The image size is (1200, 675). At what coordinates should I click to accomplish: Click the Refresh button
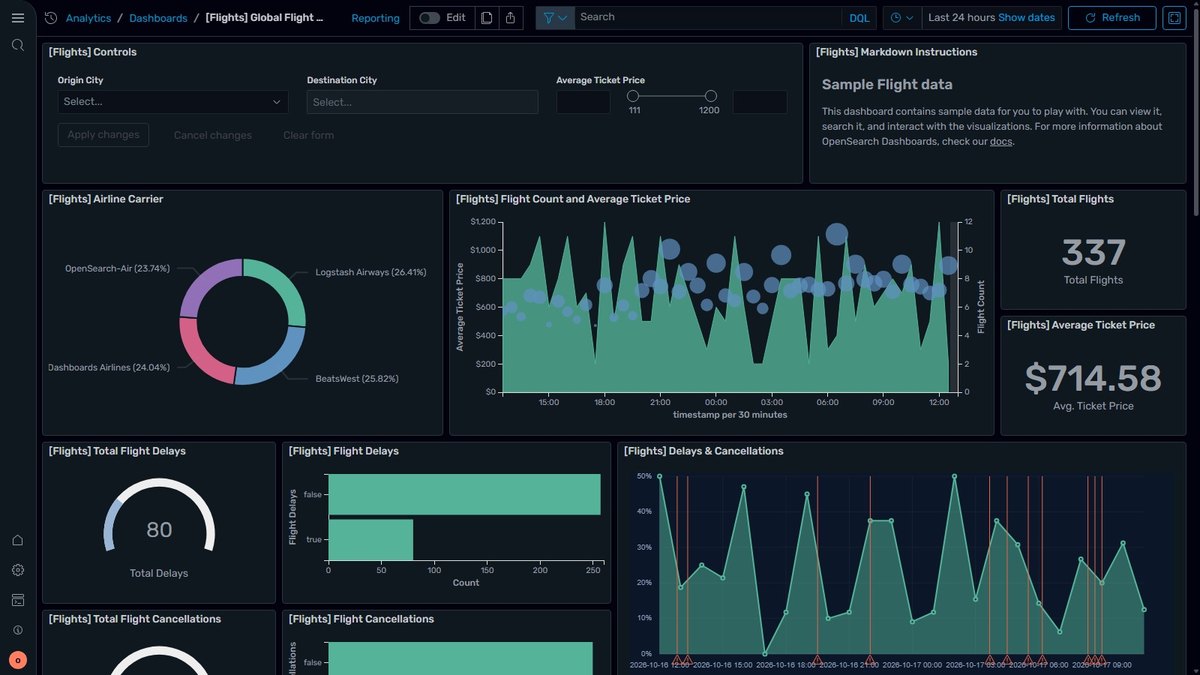click(1112, 18)
